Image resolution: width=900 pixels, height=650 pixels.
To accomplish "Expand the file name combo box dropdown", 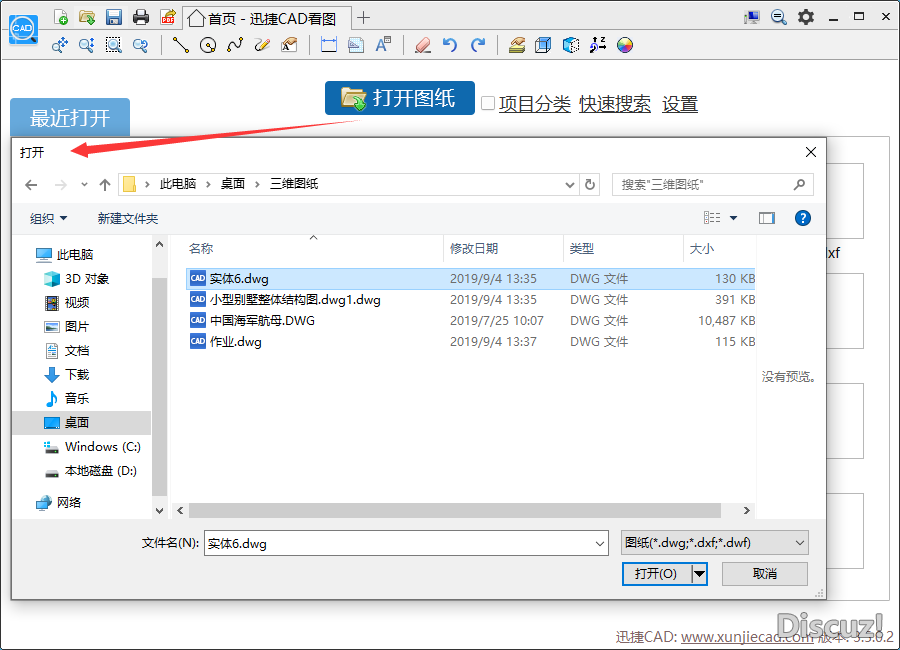I will point(600,544).
